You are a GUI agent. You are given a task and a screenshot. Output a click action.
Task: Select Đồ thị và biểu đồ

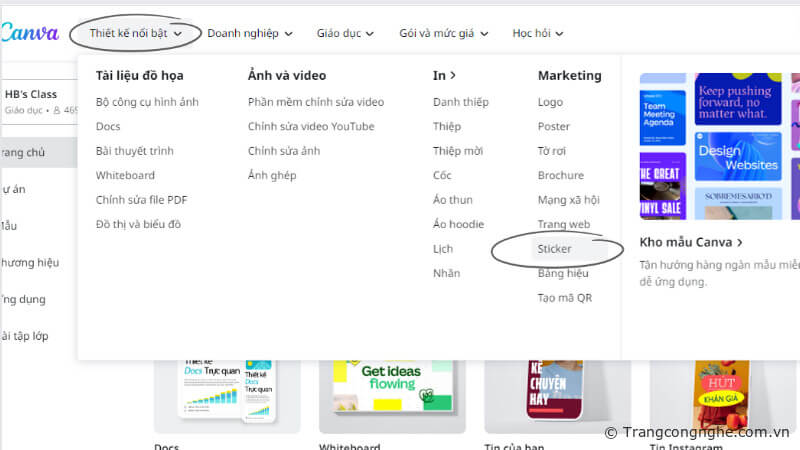(x=138, y=224)
